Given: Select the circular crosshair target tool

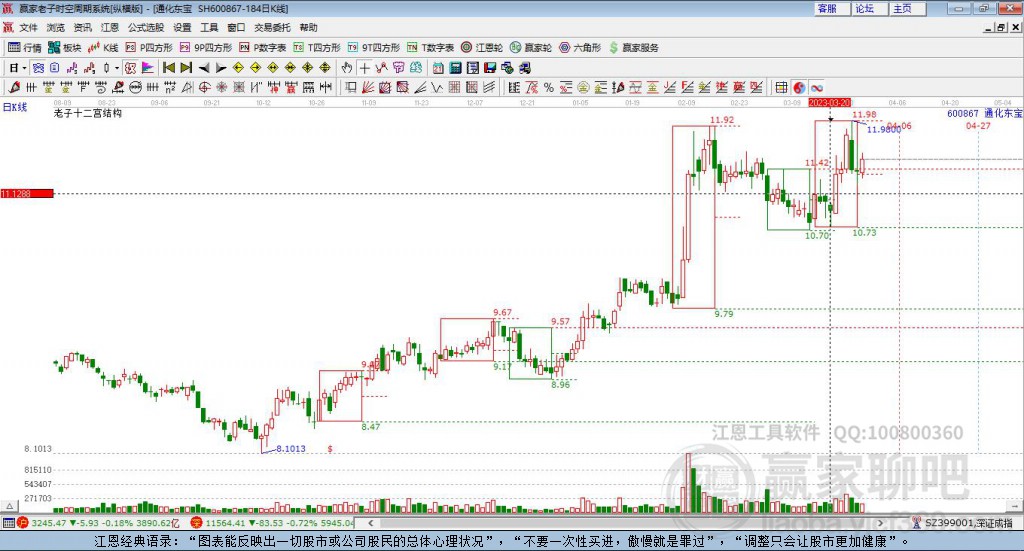Looking at the screenshot, I should [x=204, y=87].
